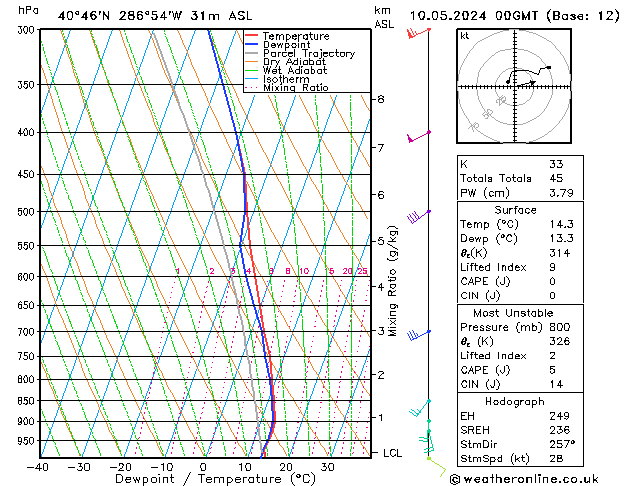Click the -40 temperature axis label

point(38,467)
